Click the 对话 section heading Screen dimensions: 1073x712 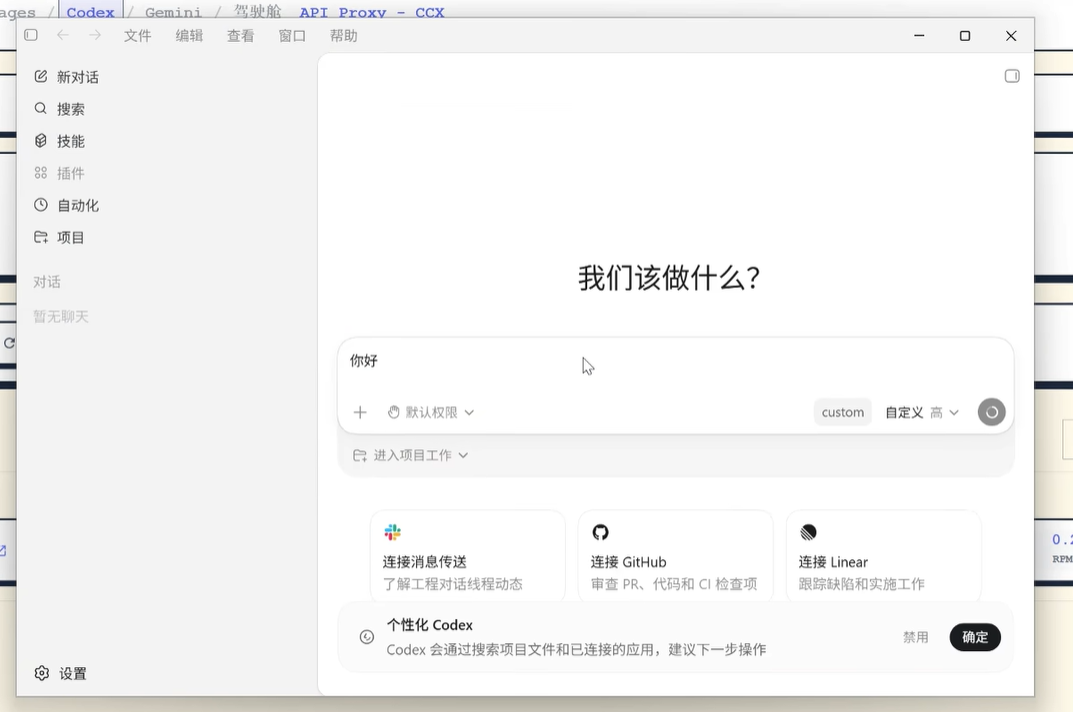[x=47, y=282]
